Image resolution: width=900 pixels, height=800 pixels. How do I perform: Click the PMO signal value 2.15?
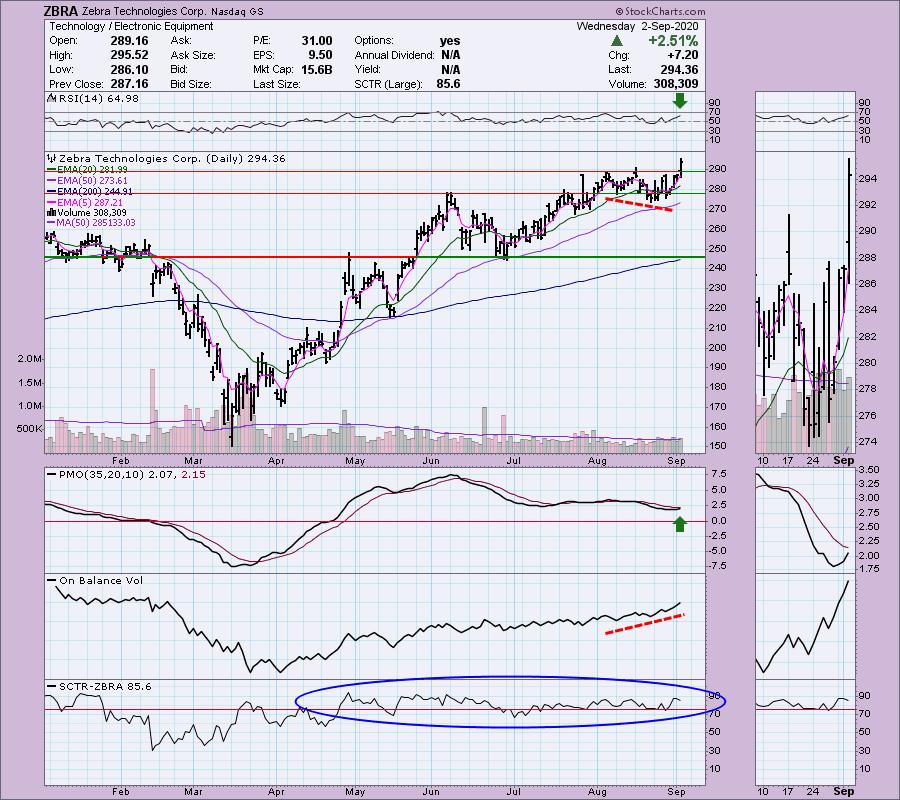193,475
